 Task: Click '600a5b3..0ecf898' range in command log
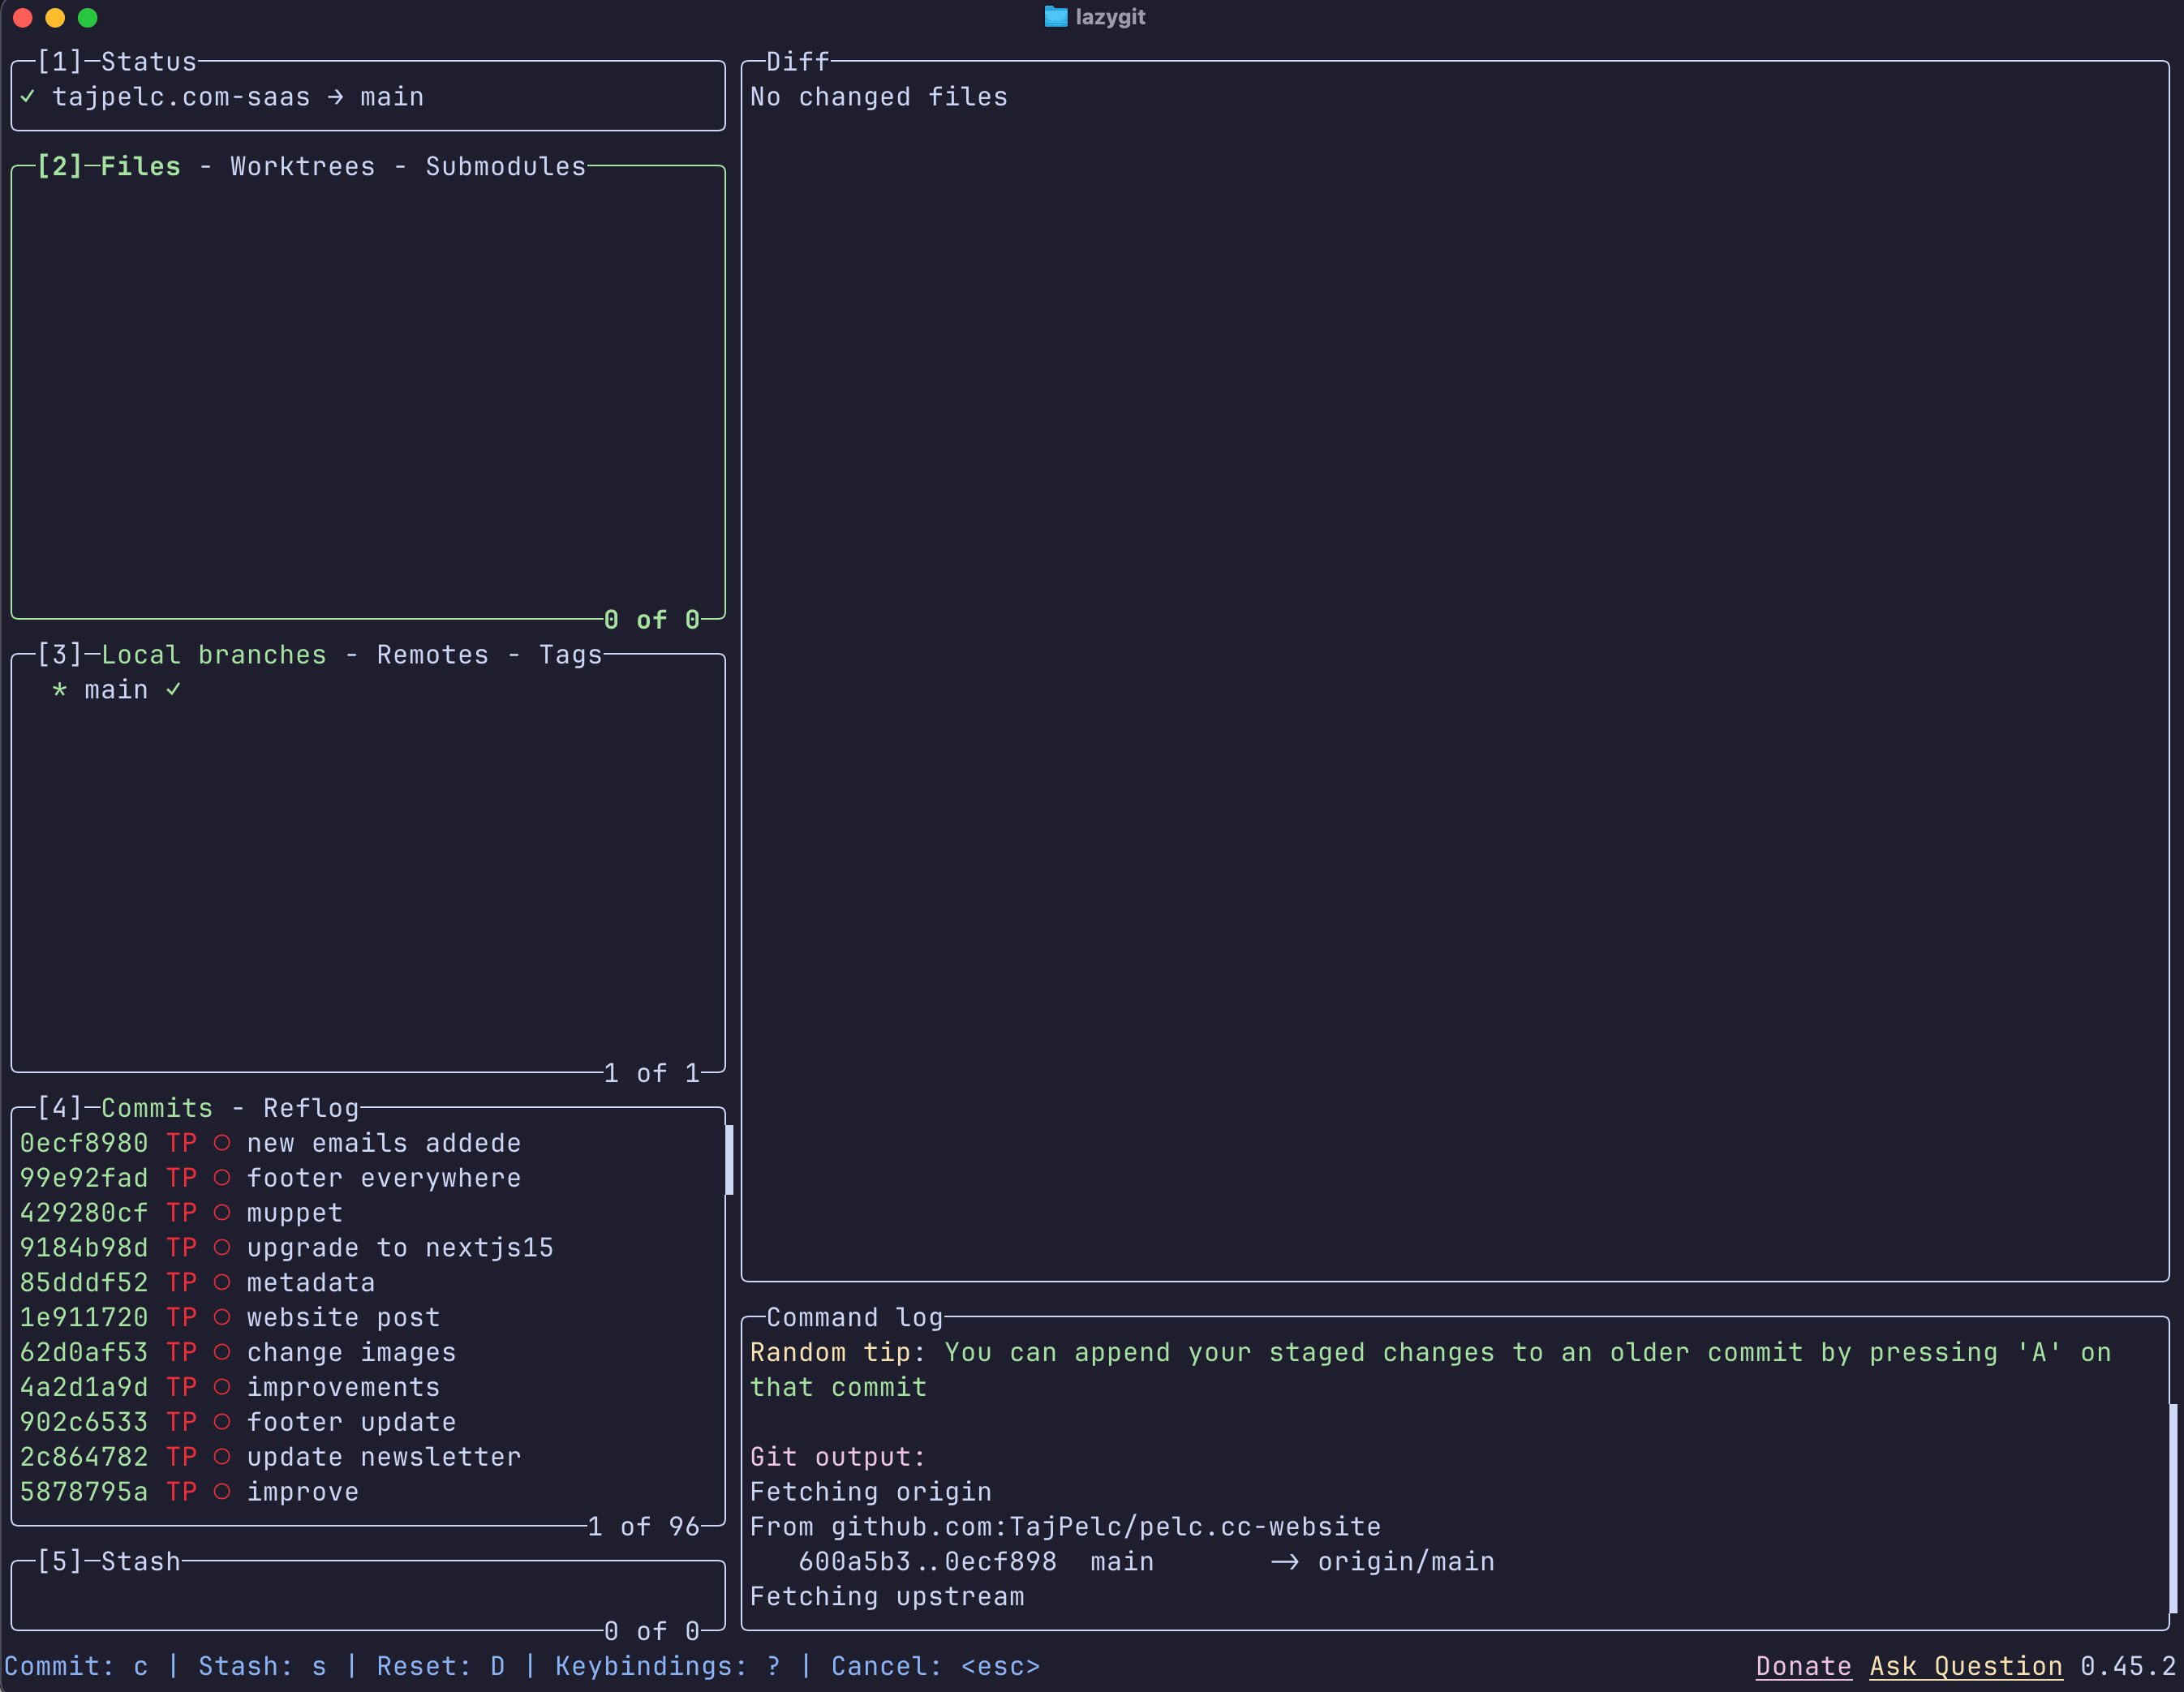(927, 1562)
